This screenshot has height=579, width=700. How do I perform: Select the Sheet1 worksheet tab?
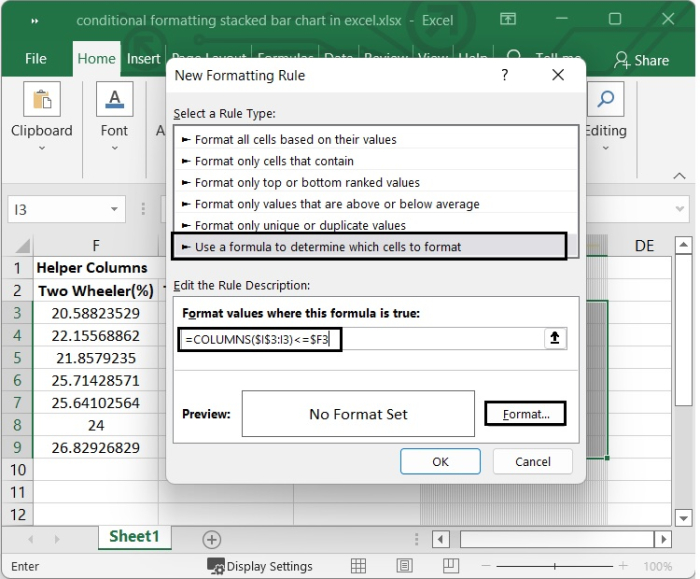pos(134,536)
